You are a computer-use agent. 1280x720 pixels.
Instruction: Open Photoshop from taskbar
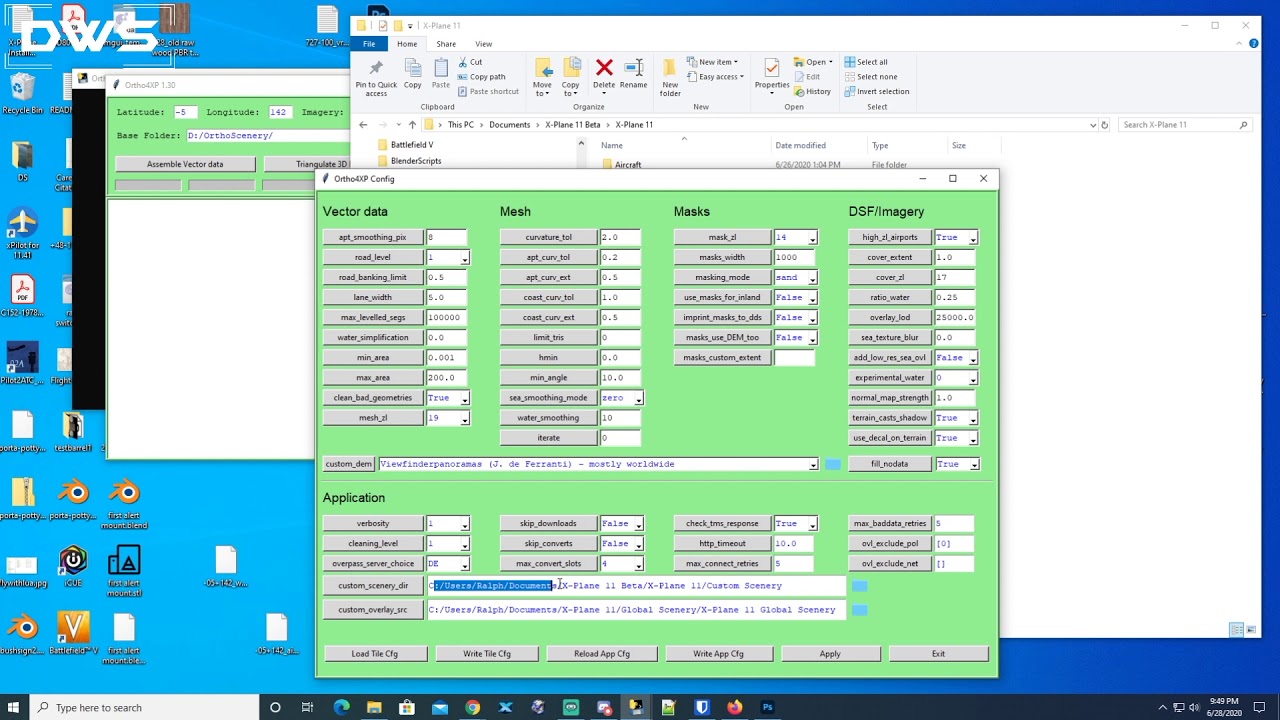[x=767, y=708]
